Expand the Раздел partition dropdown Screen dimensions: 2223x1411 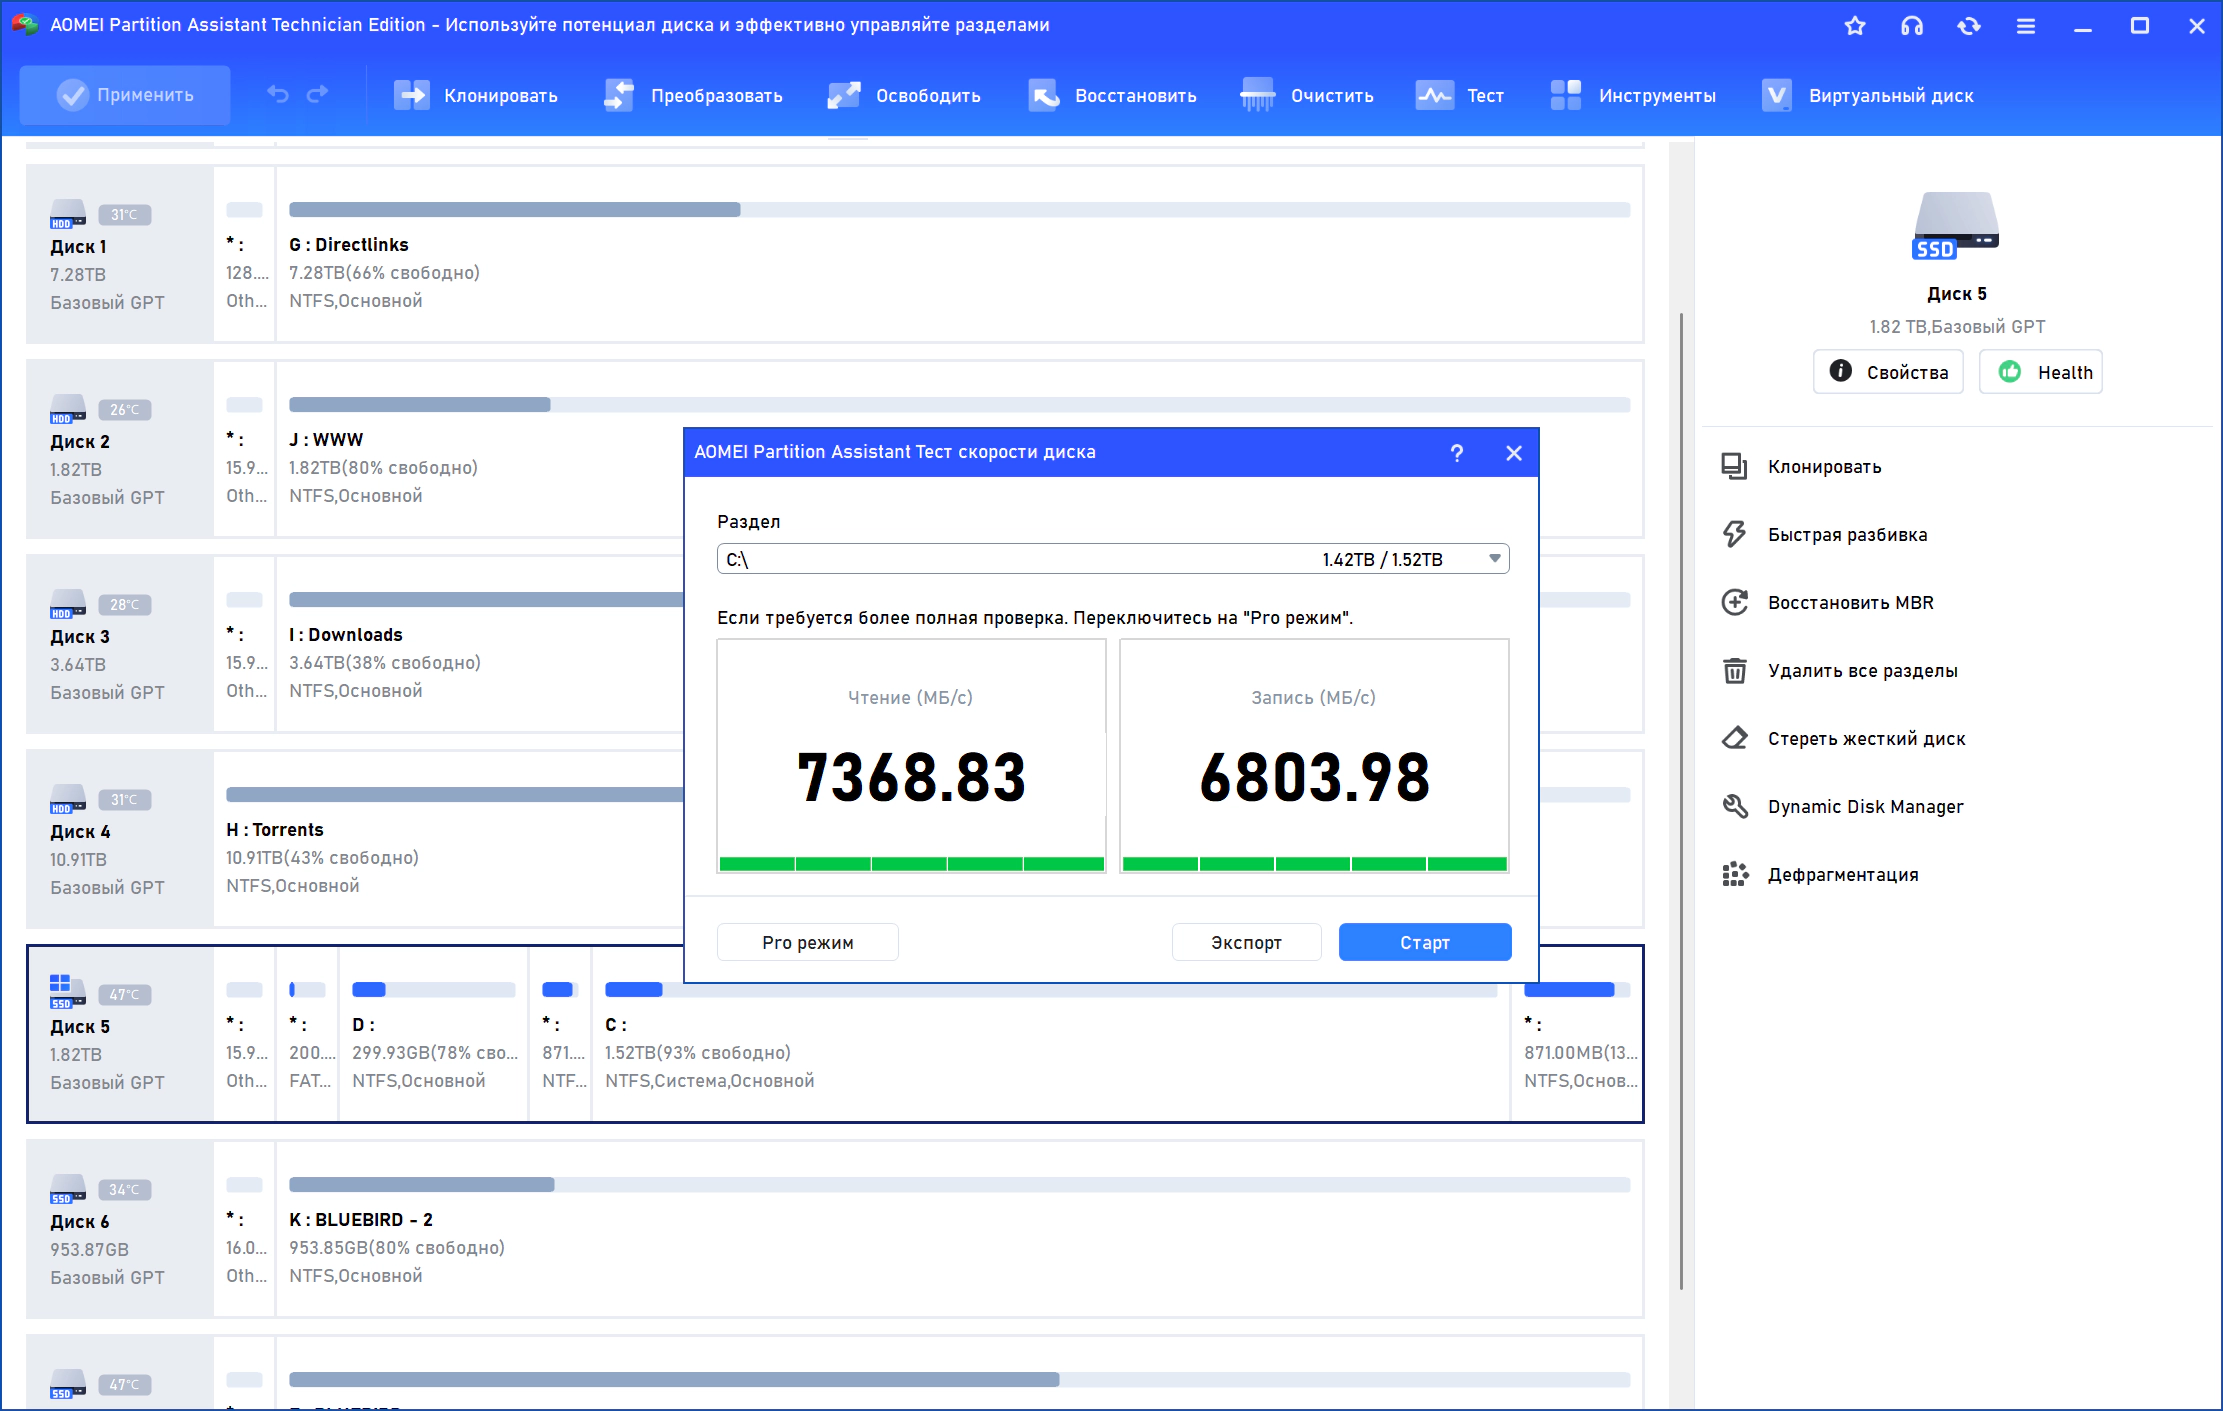coord(1113,559)
